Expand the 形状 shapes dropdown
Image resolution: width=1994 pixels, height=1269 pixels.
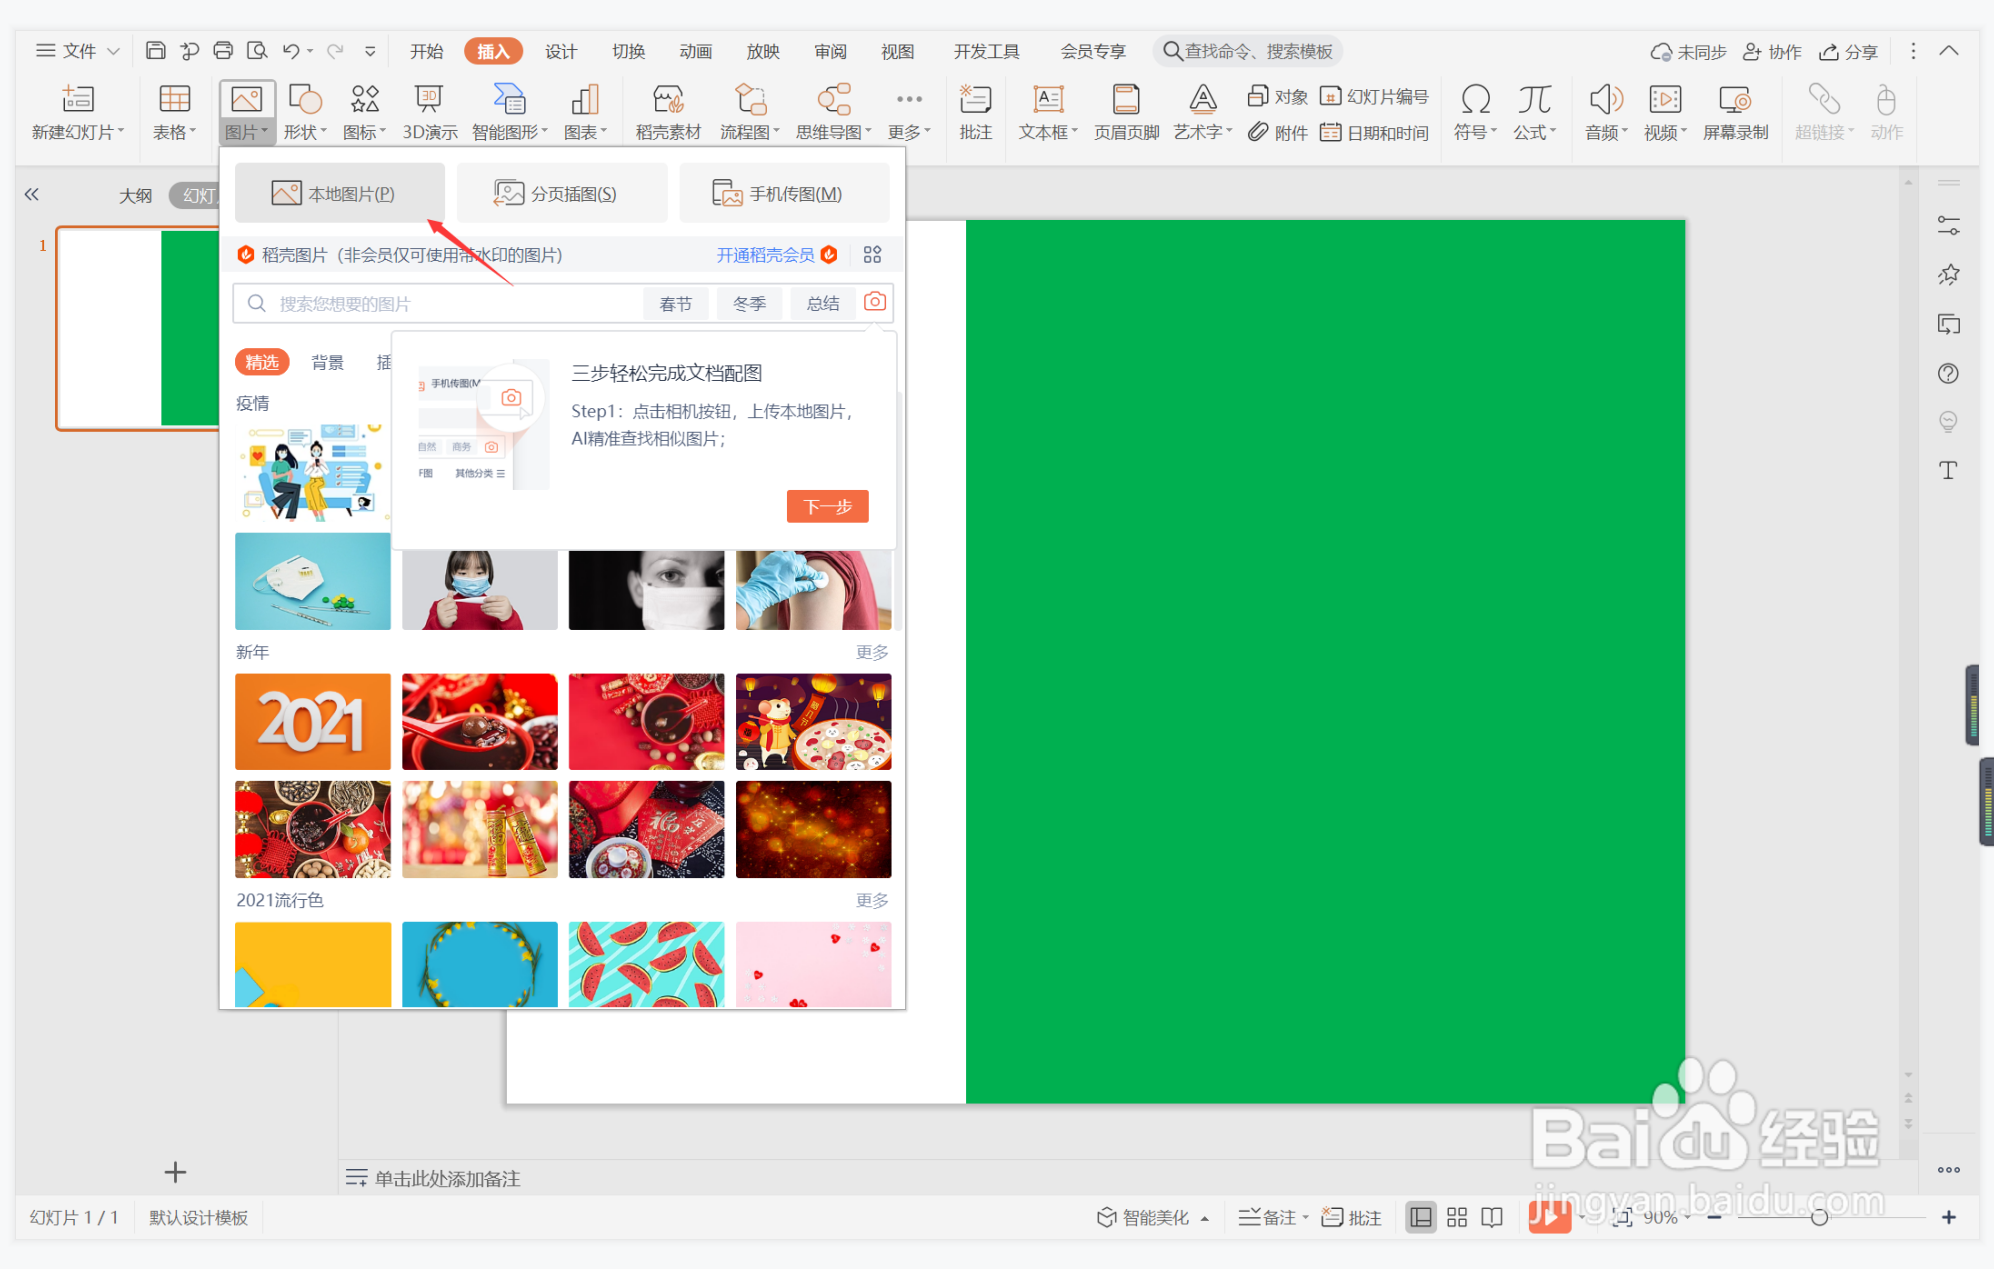[305, 132]
